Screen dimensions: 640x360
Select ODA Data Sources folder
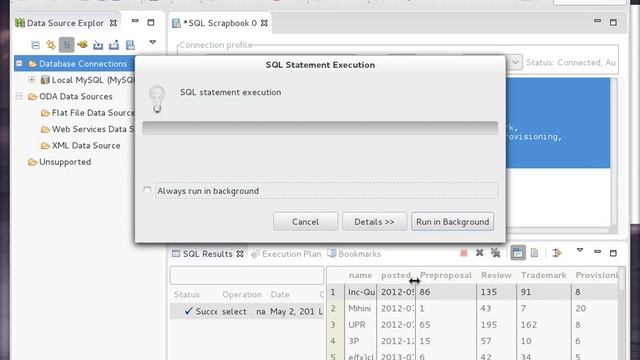pyautogui.click(x=76, y=96)
